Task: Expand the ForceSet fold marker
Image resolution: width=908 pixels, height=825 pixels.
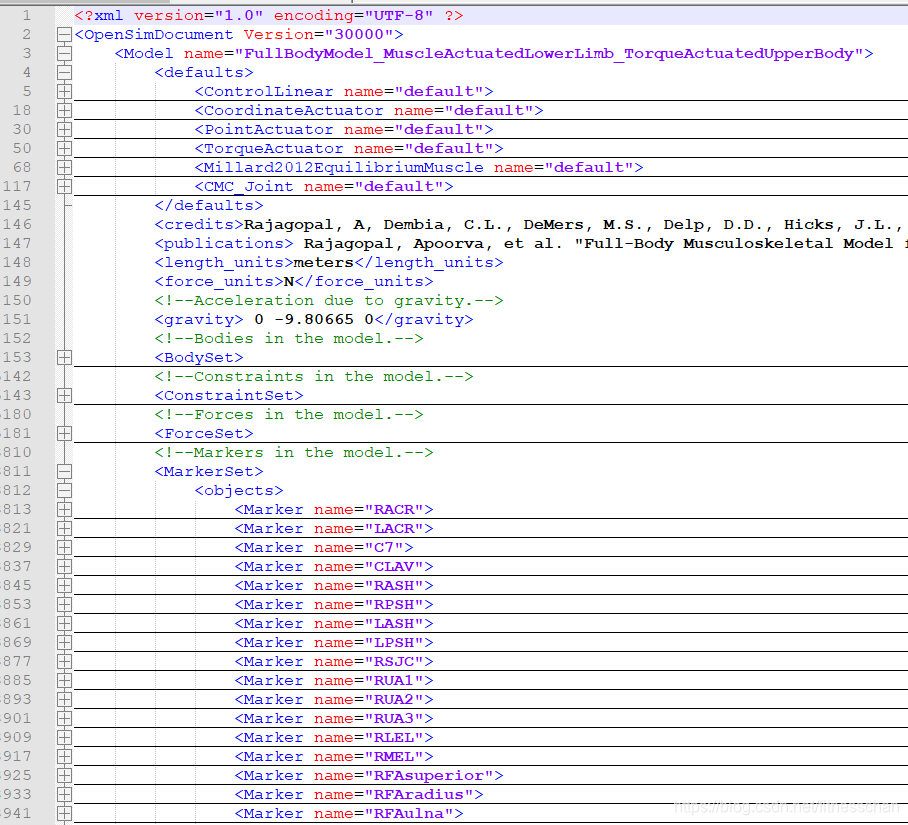Action: click(64, 434)
